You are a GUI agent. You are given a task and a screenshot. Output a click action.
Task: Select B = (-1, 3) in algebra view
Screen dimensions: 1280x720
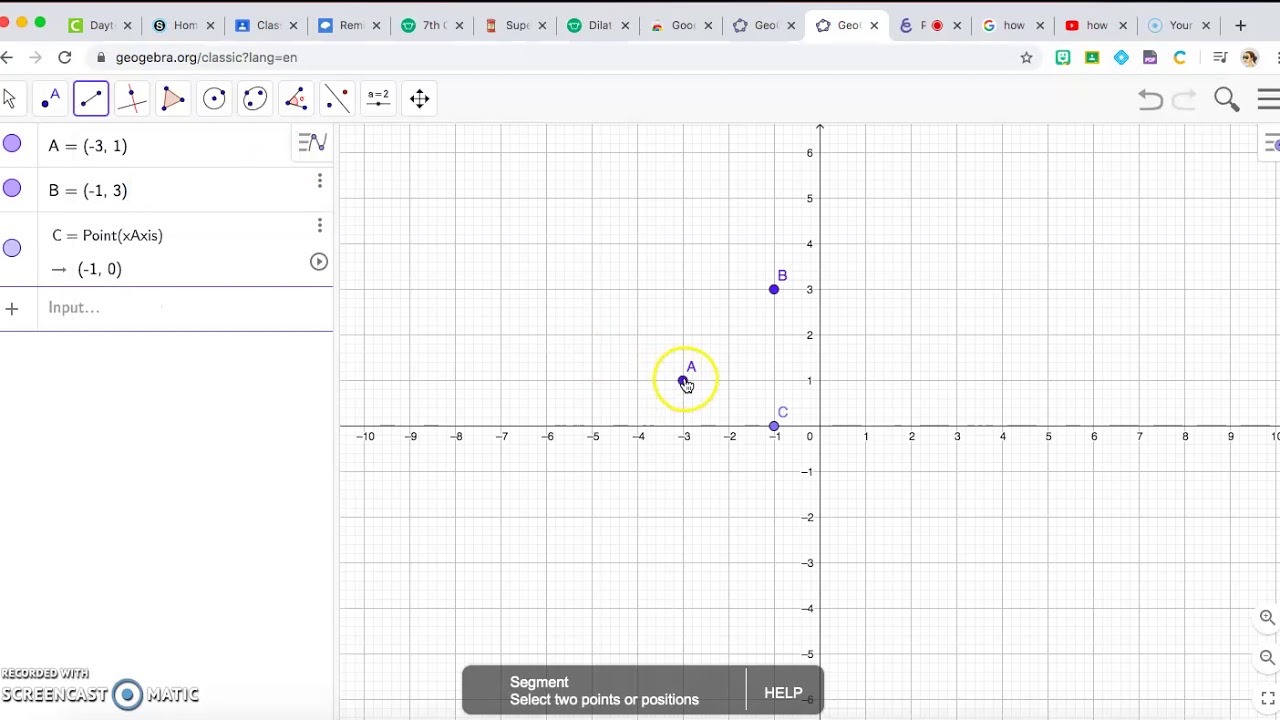[88, 190]
